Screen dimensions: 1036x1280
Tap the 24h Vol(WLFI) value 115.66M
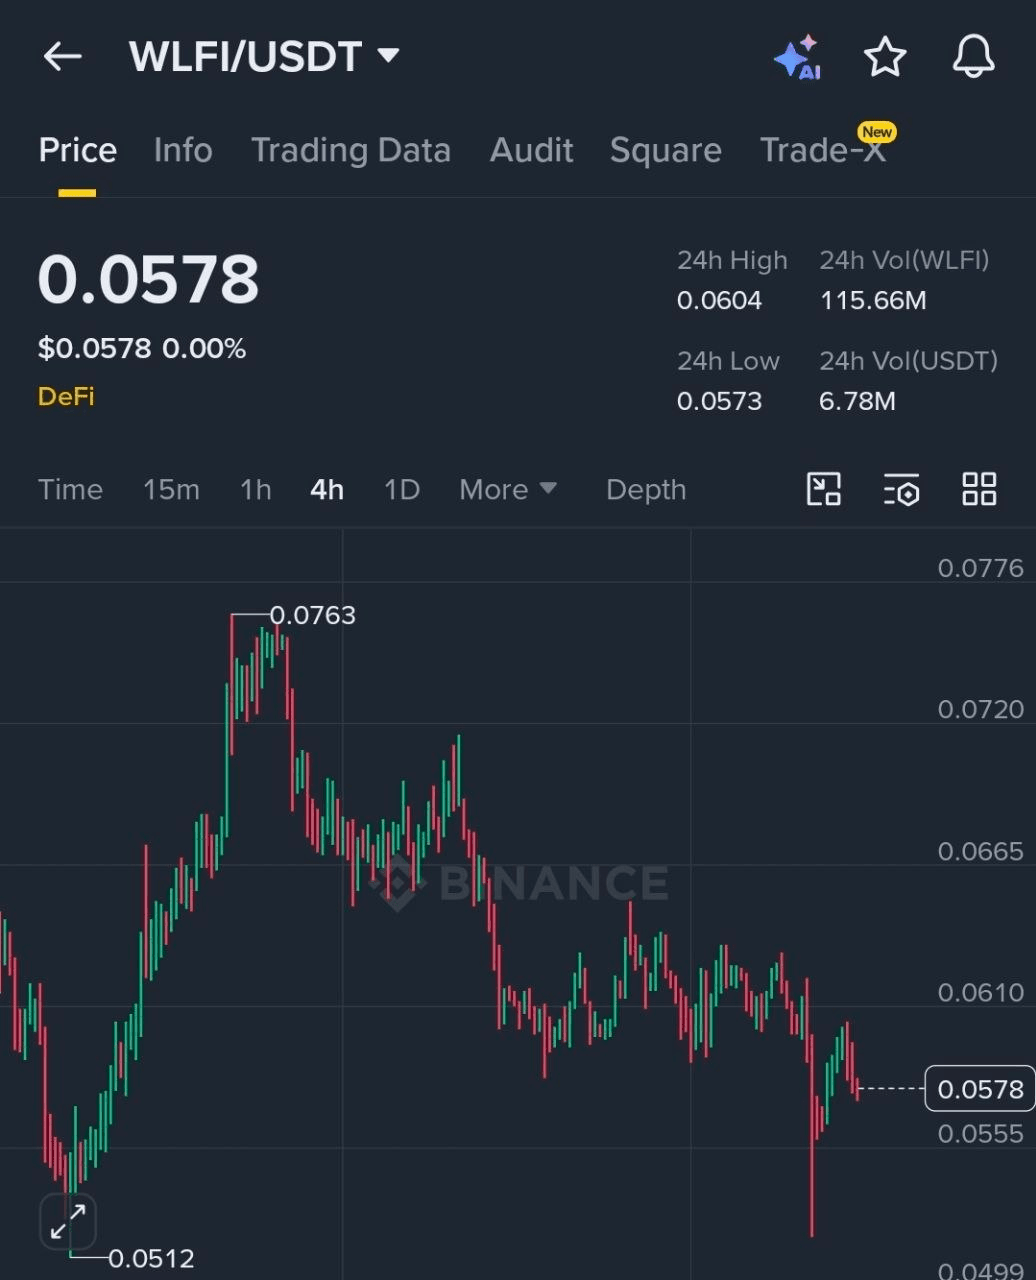coord(873,300)
